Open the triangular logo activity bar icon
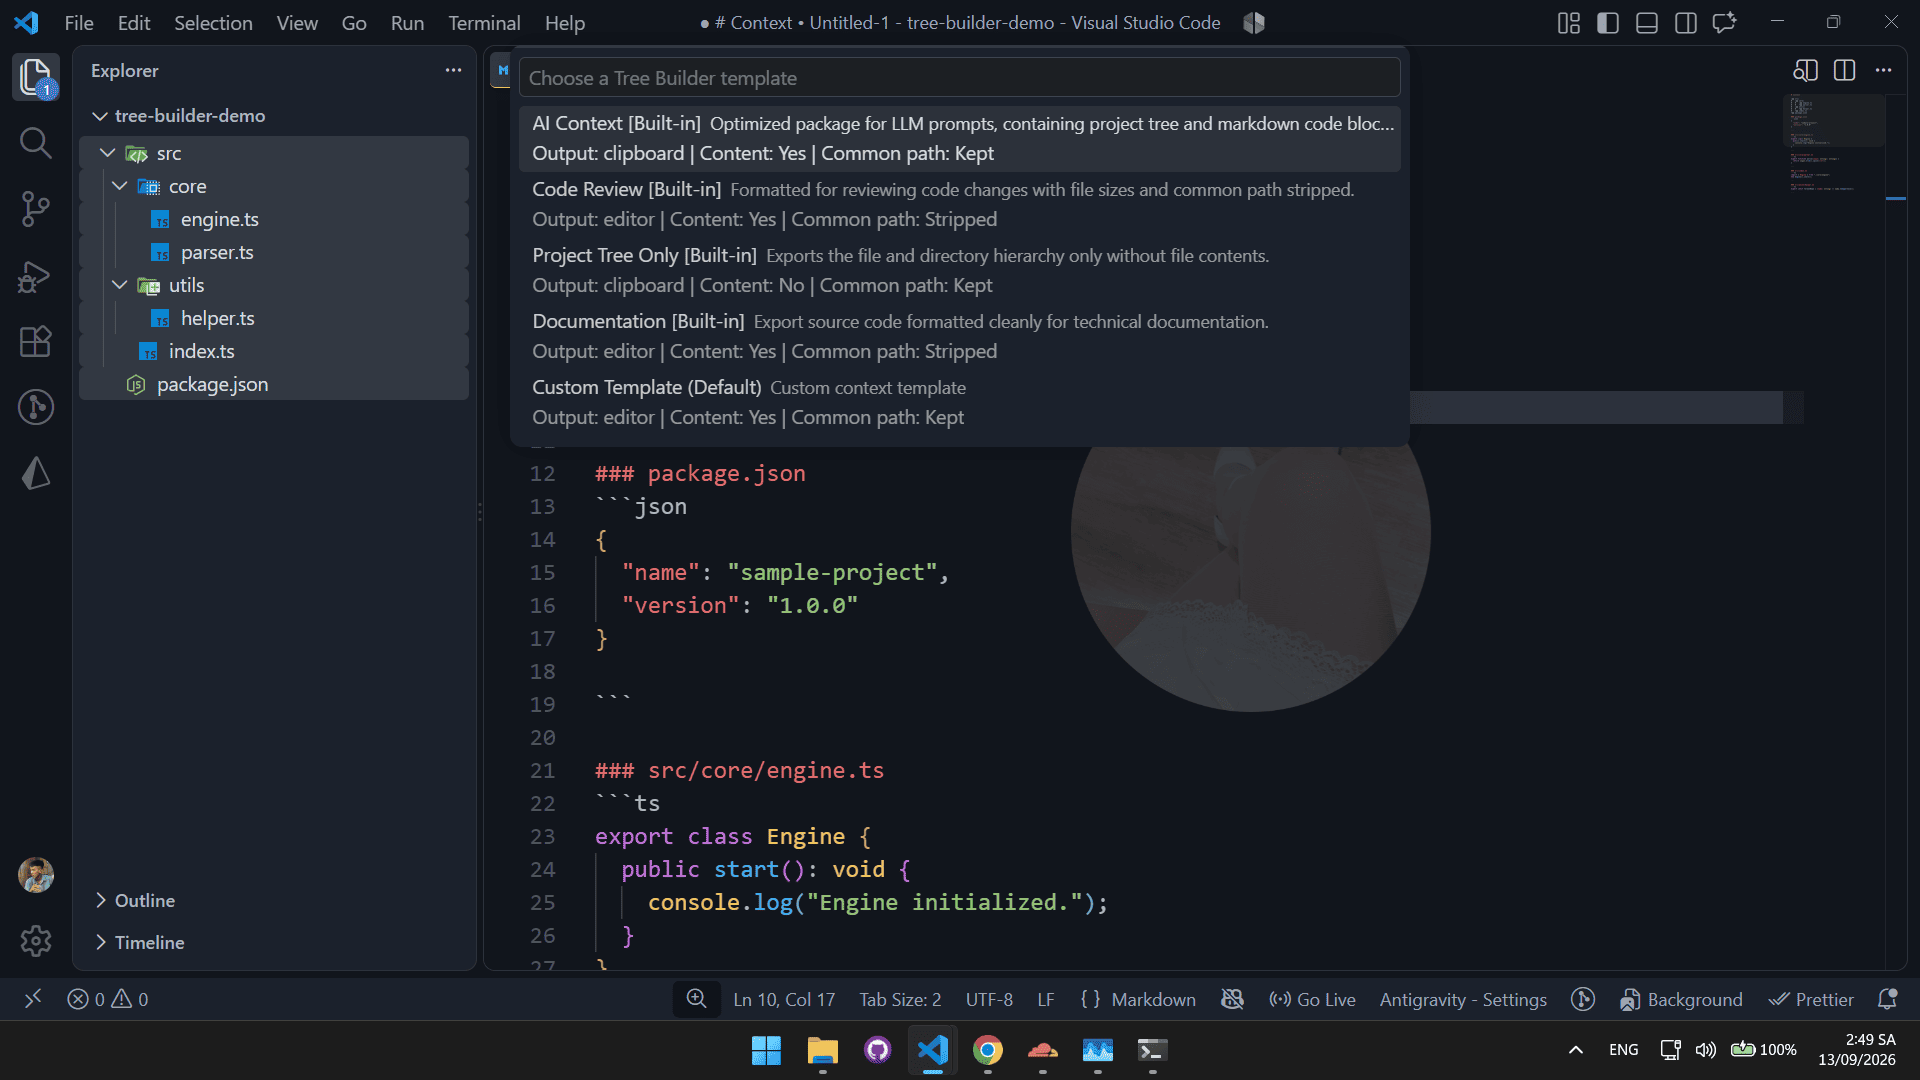 pyautogui.click(x=36, y=473)
